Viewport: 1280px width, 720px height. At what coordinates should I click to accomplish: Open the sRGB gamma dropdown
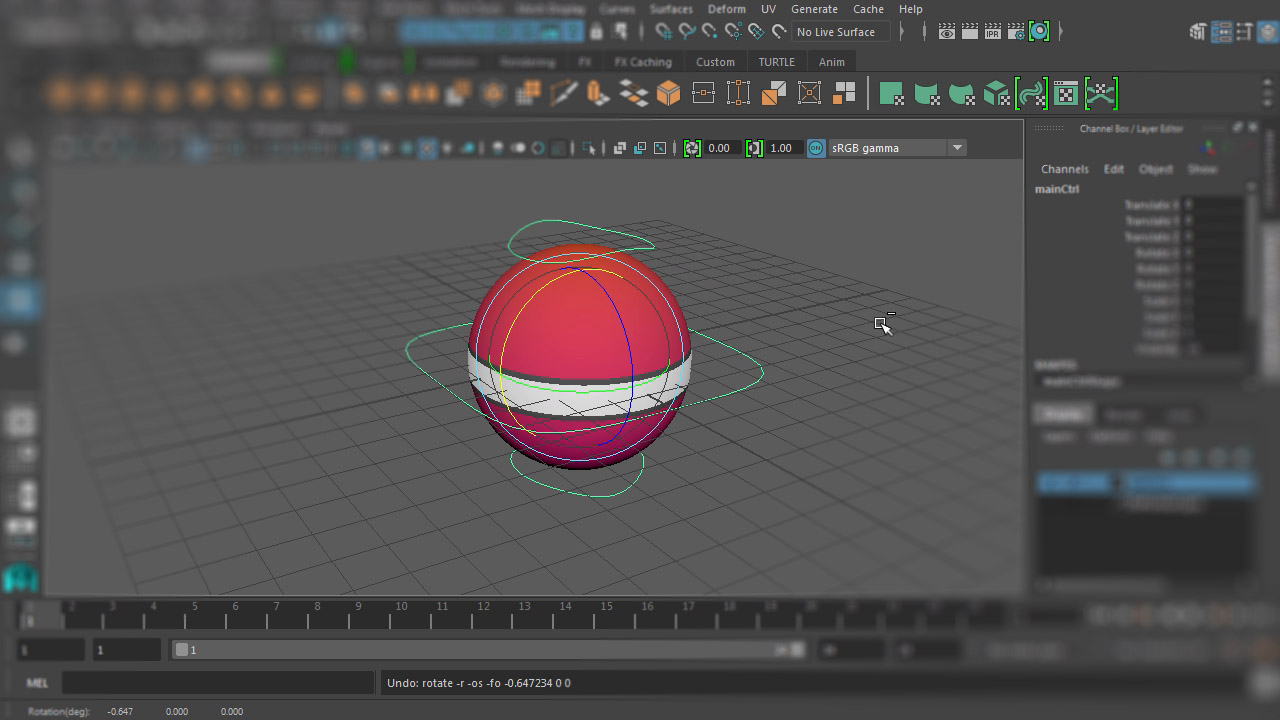click(957, 148)
